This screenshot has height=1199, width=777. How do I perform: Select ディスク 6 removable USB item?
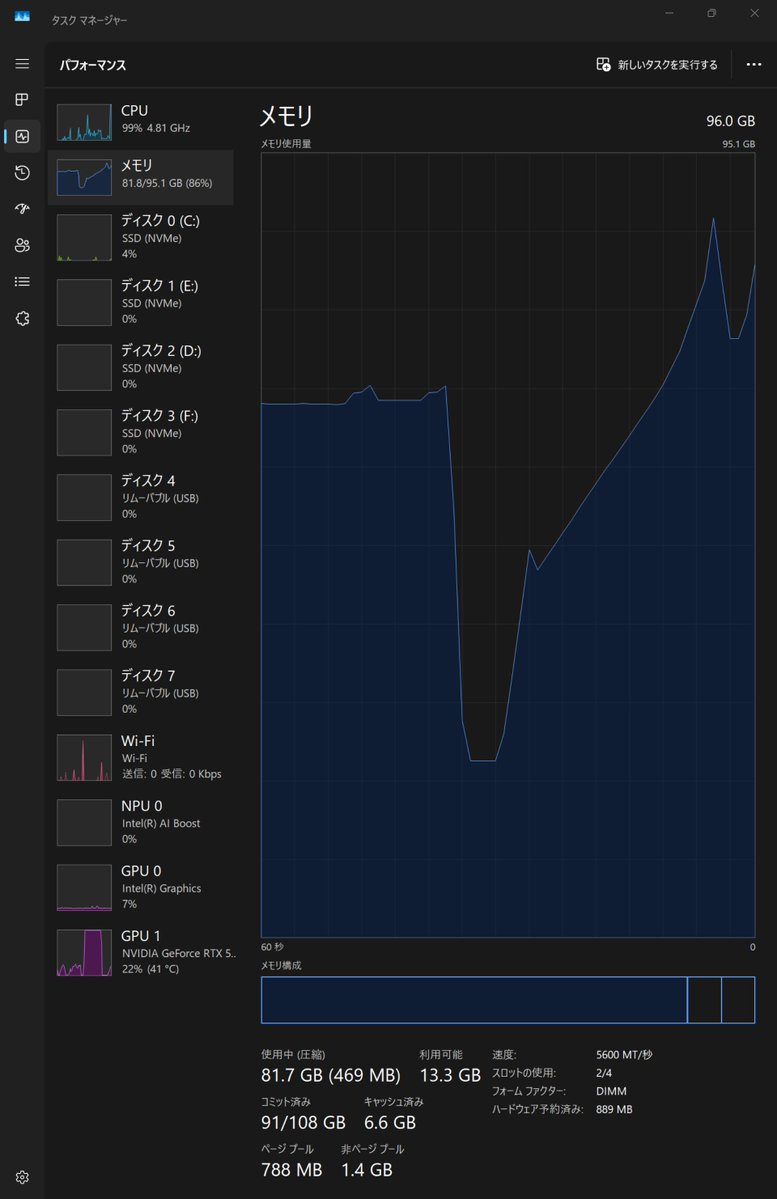pyautogui.click(x=141, y=628)
